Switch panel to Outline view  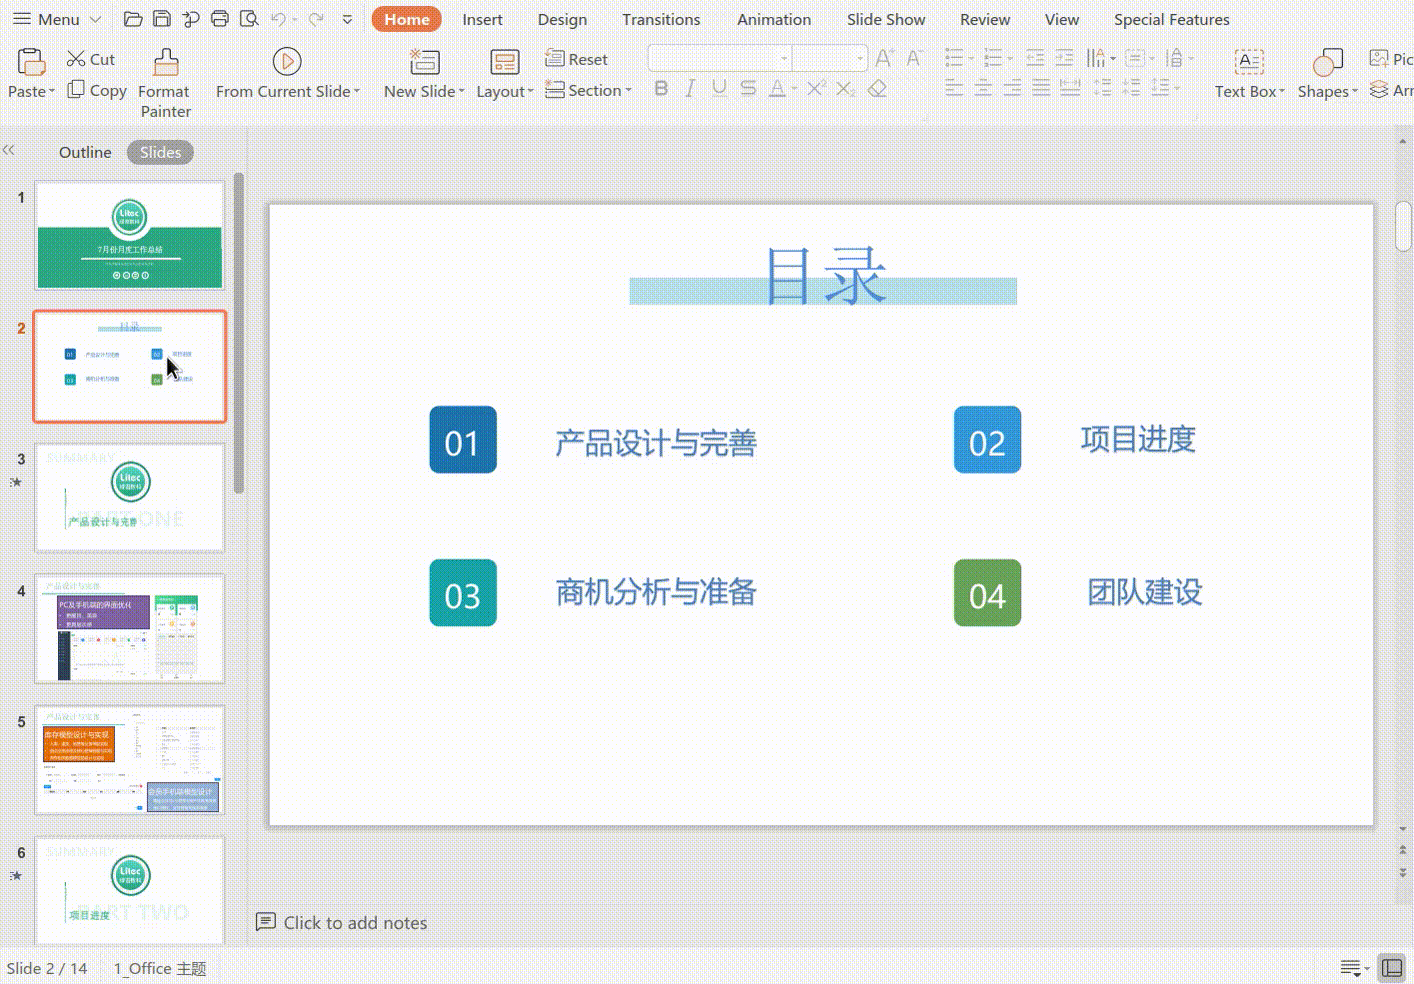[85, 152]
